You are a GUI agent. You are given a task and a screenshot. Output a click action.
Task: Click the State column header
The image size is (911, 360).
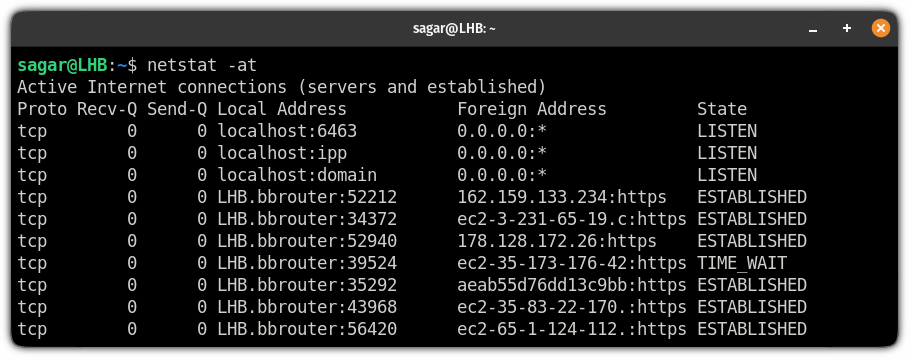click(x=722, y=109)
